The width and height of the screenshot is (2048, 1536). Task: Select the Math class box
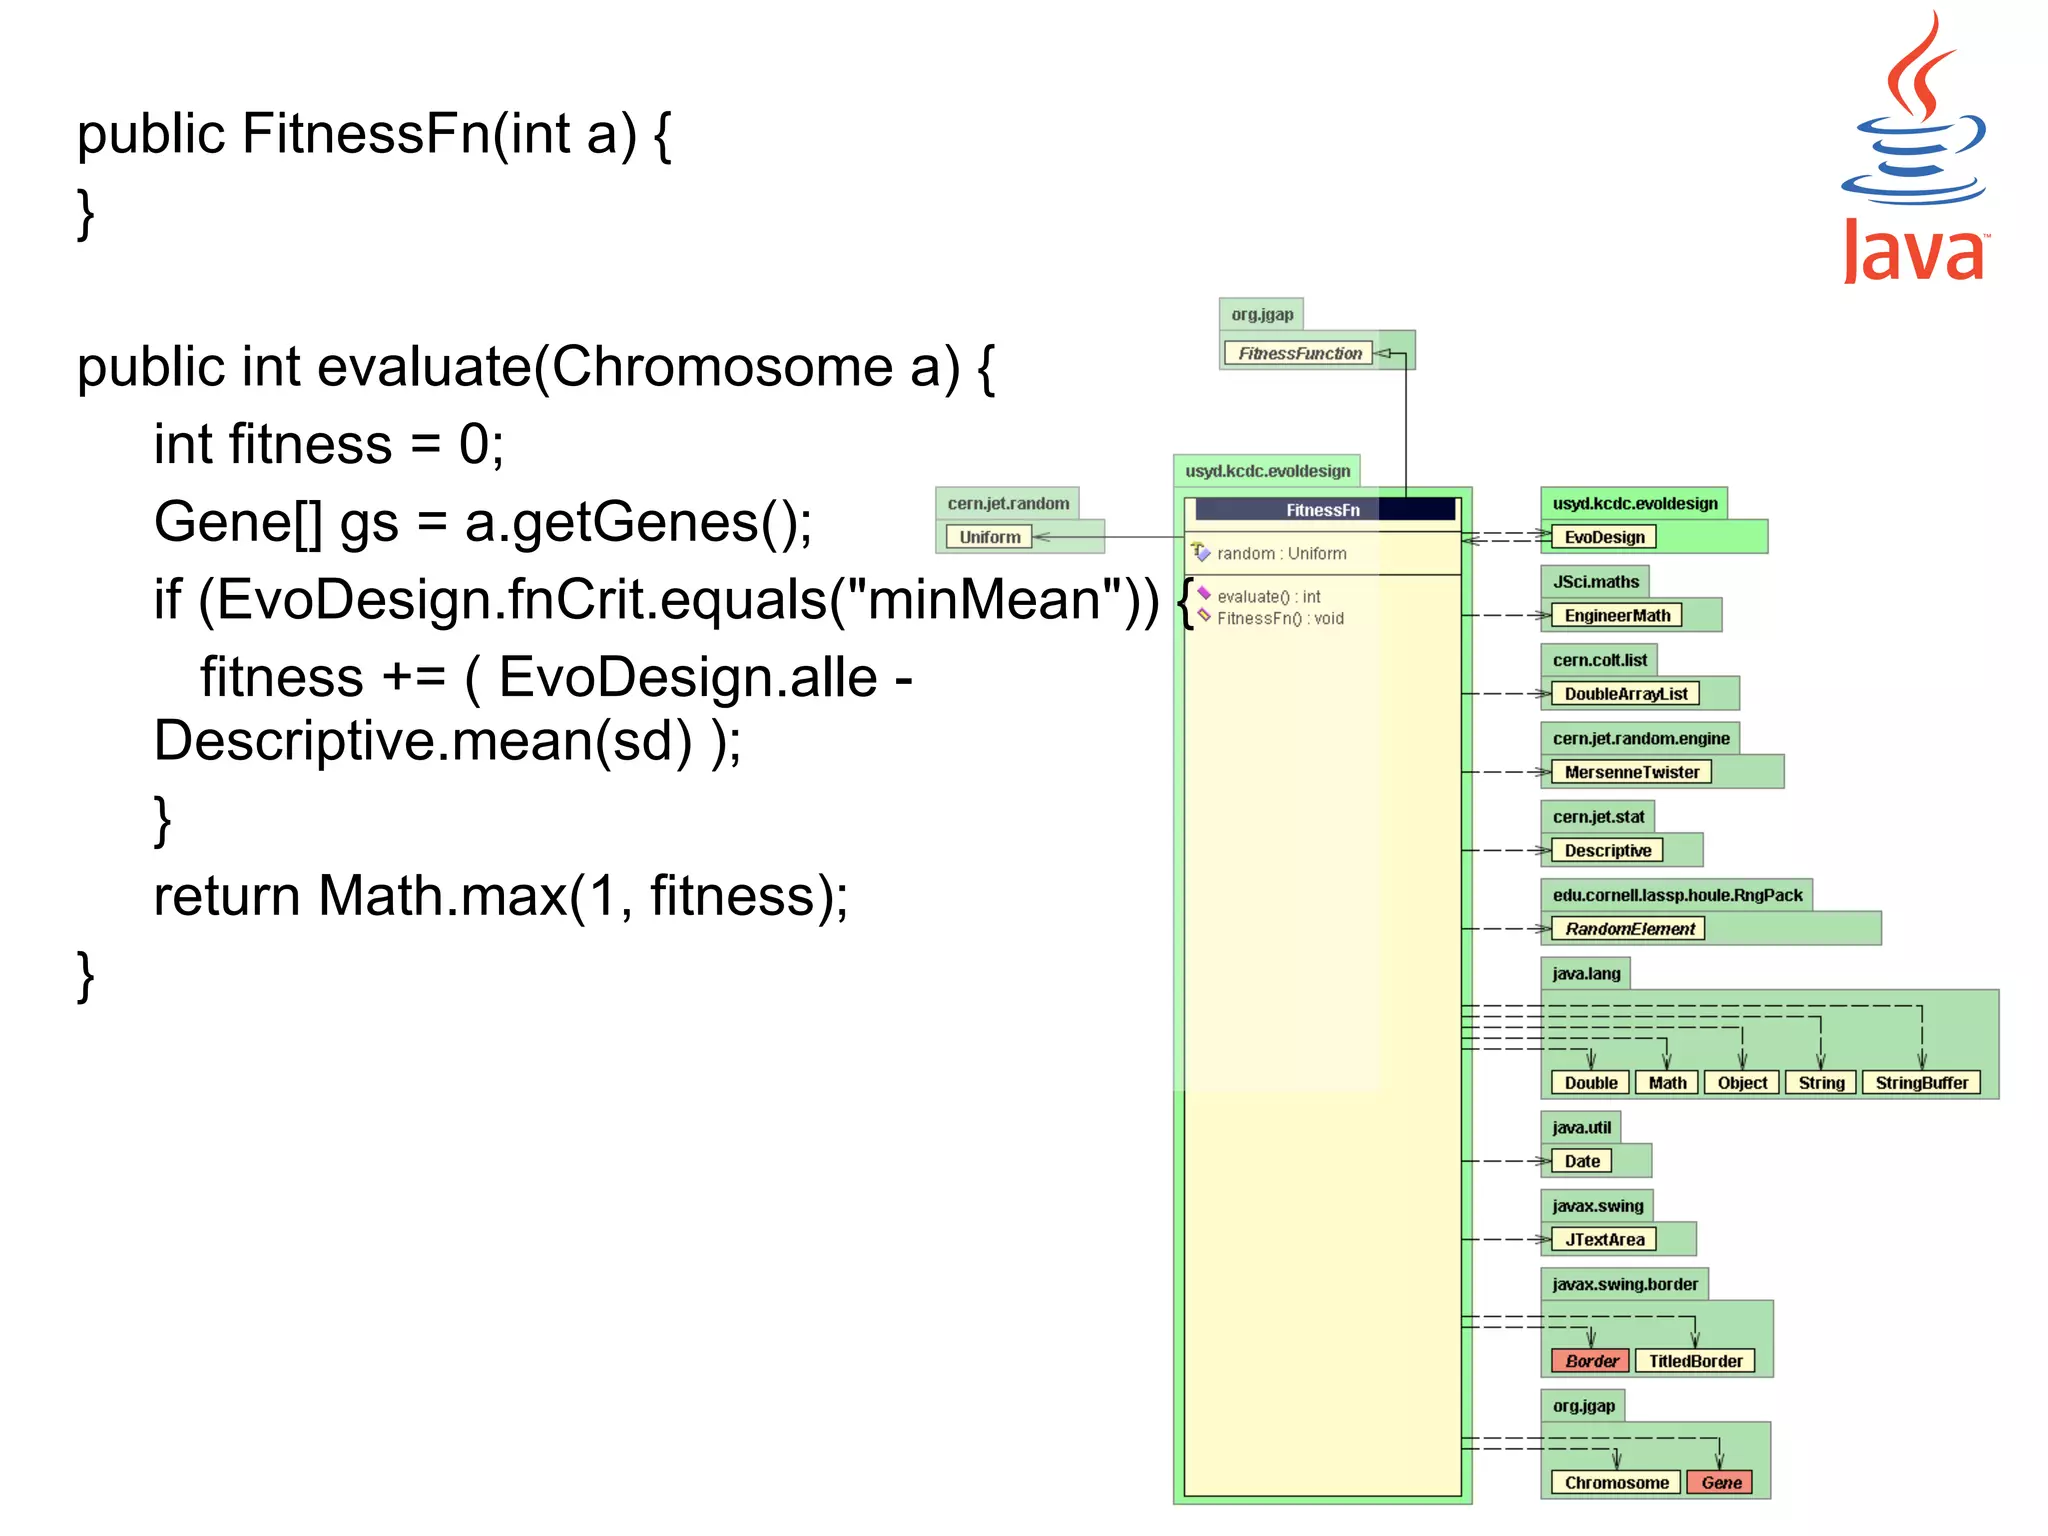(1667, 1083)
